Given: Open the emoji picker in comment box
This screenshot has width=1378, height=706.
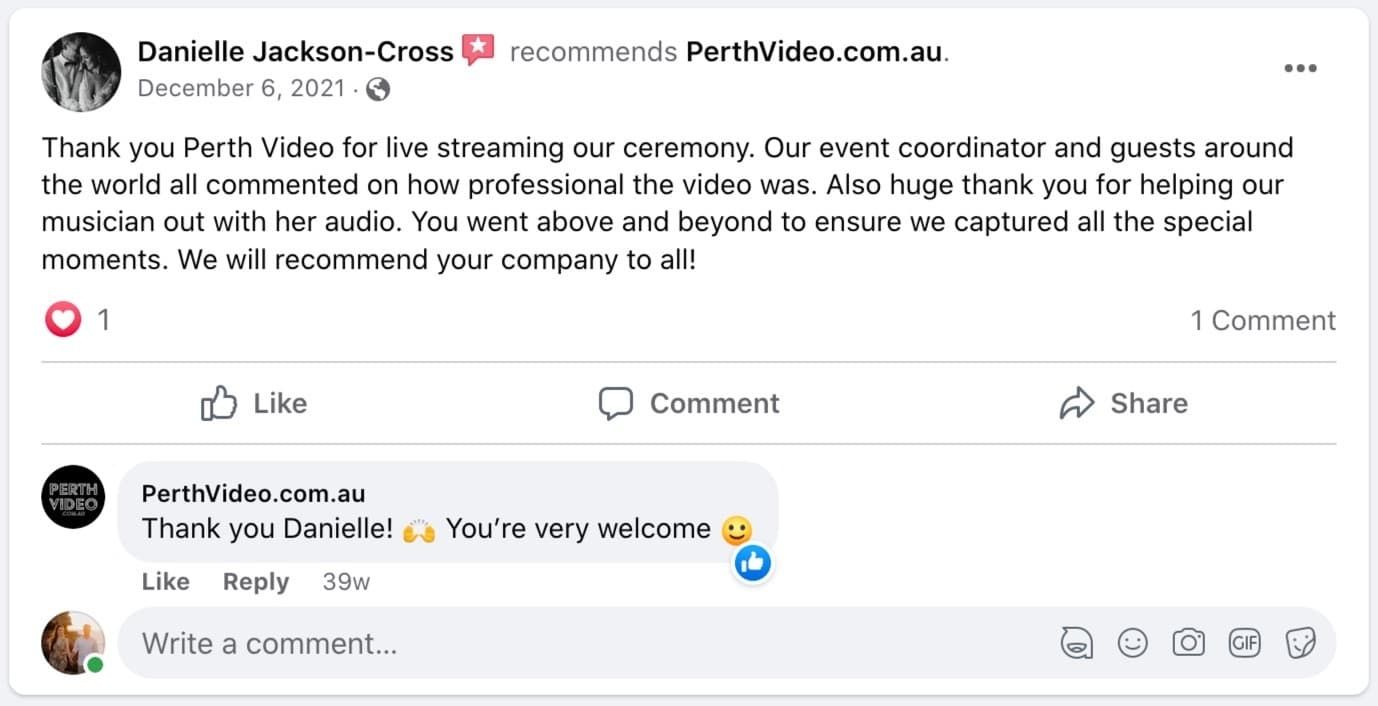Looking at the screenshot, I should coord(1132,643).
